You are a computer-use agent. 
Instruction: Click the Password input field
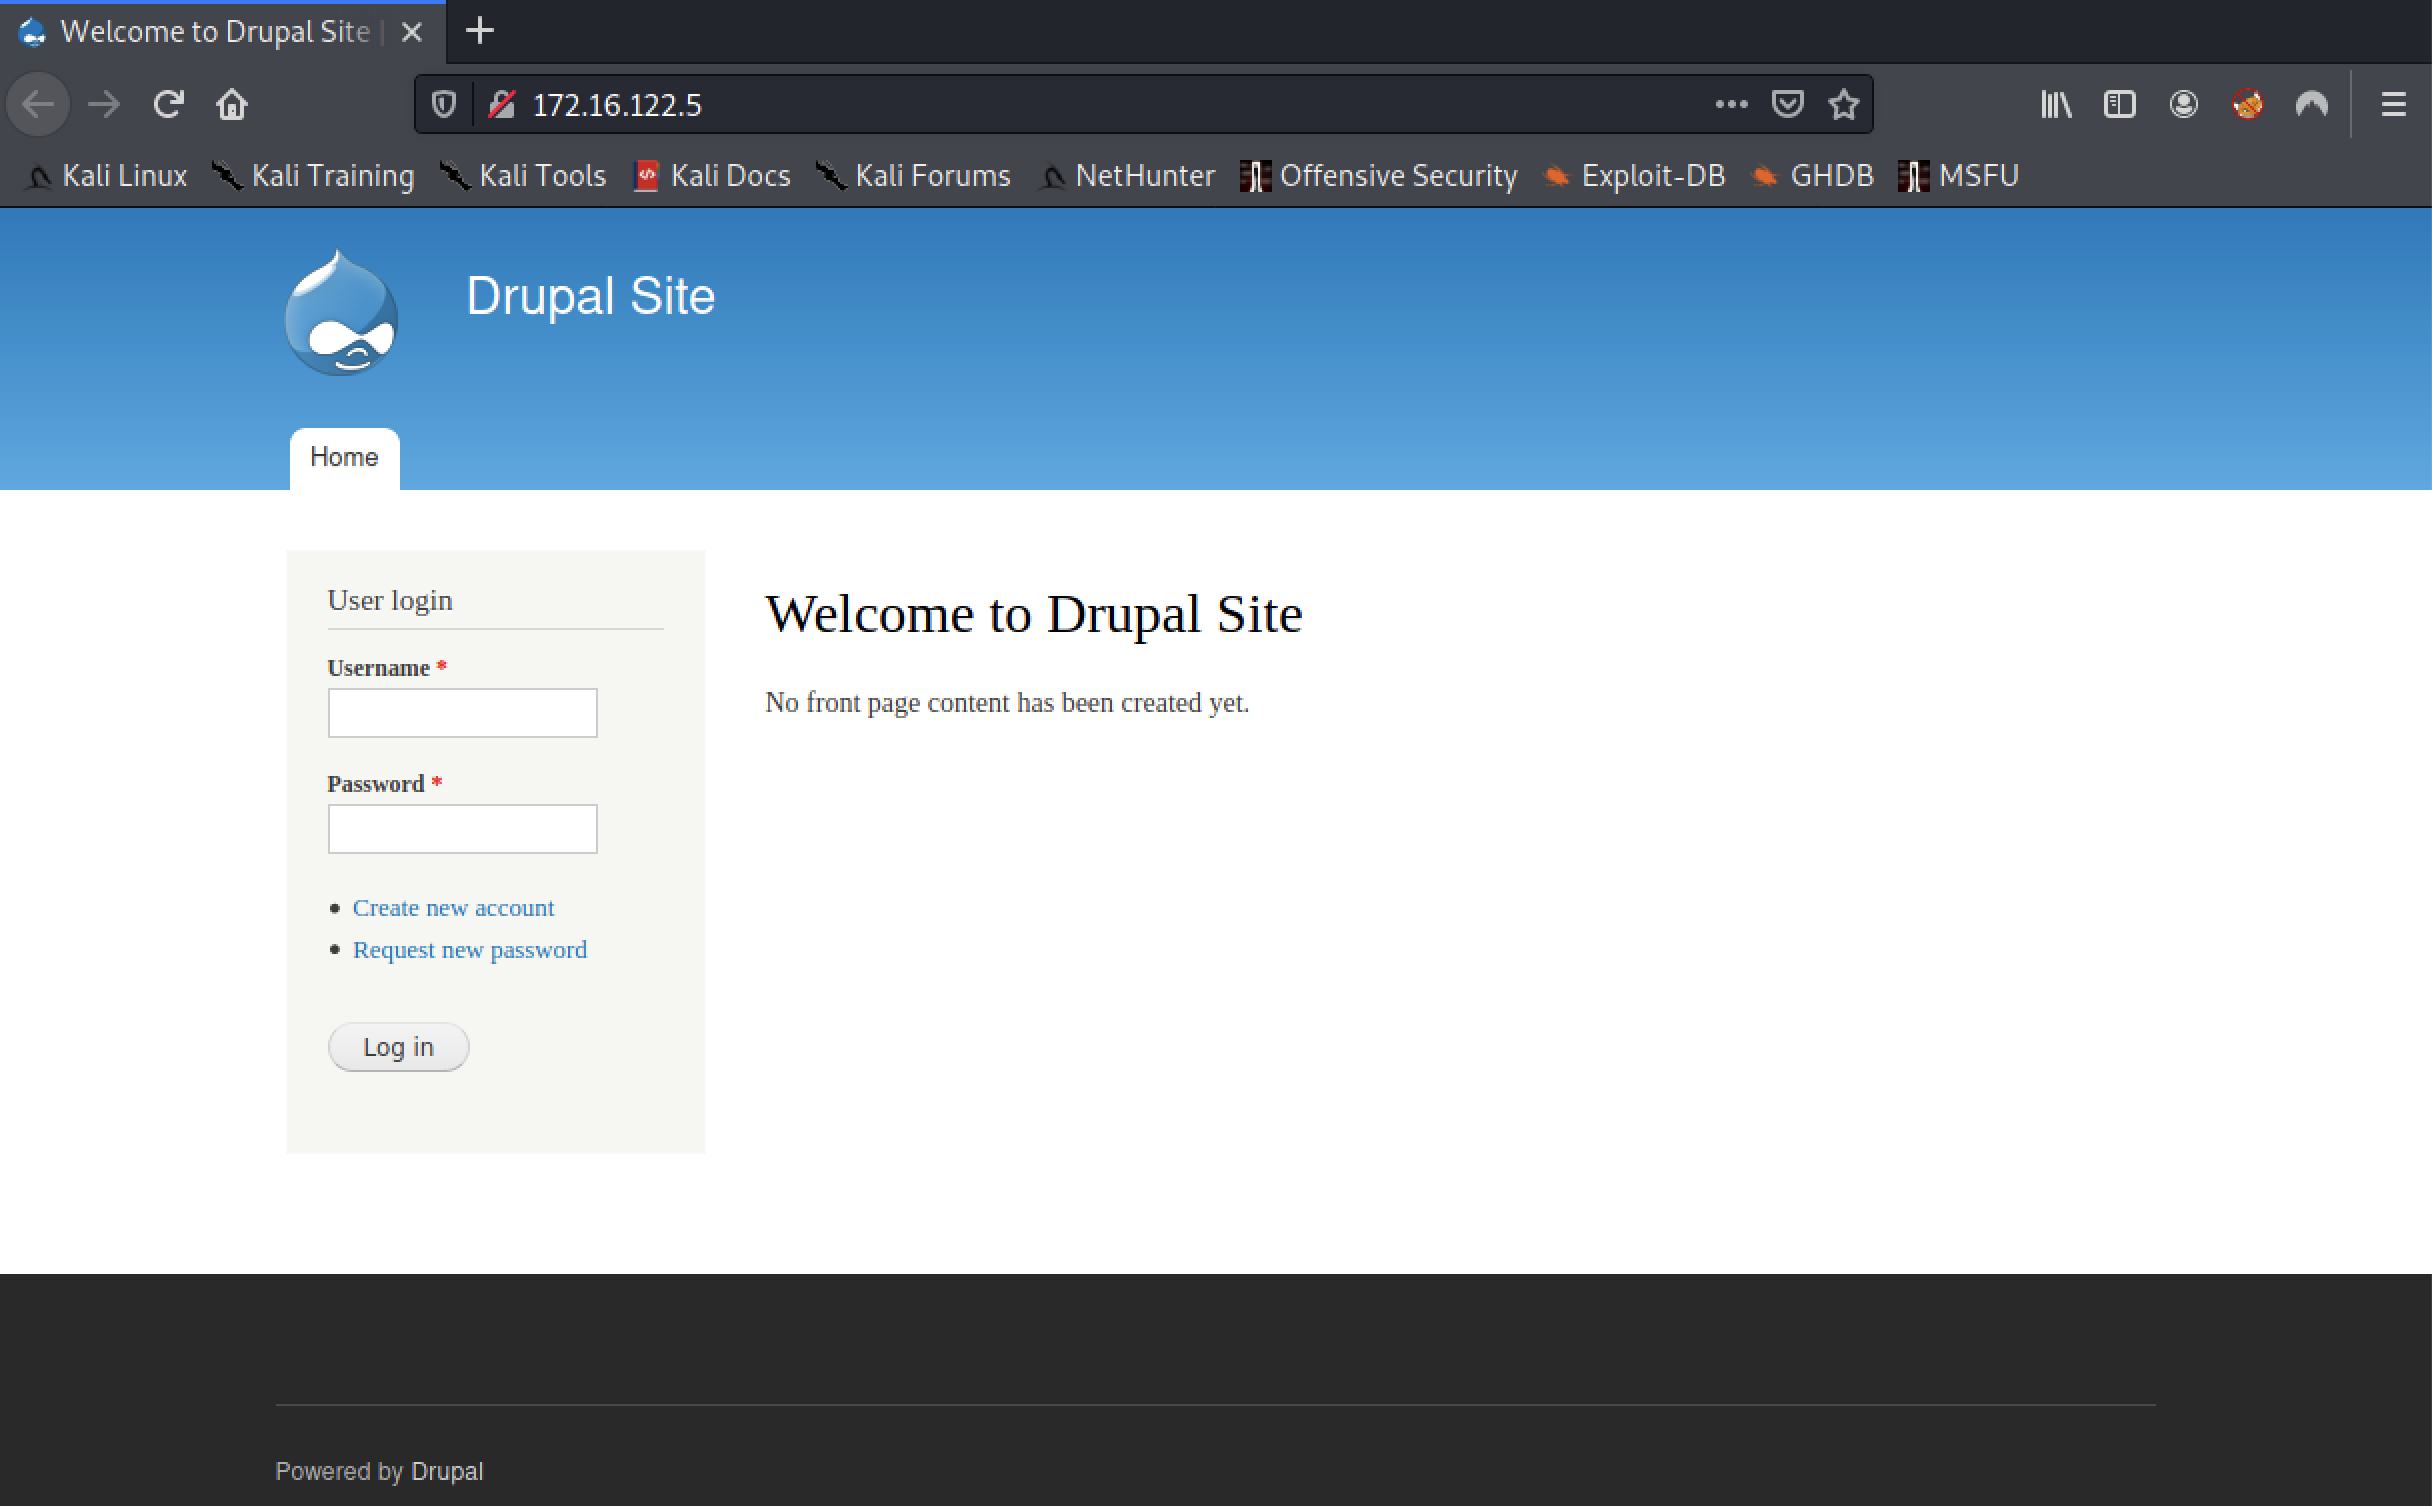coord(462,829)
